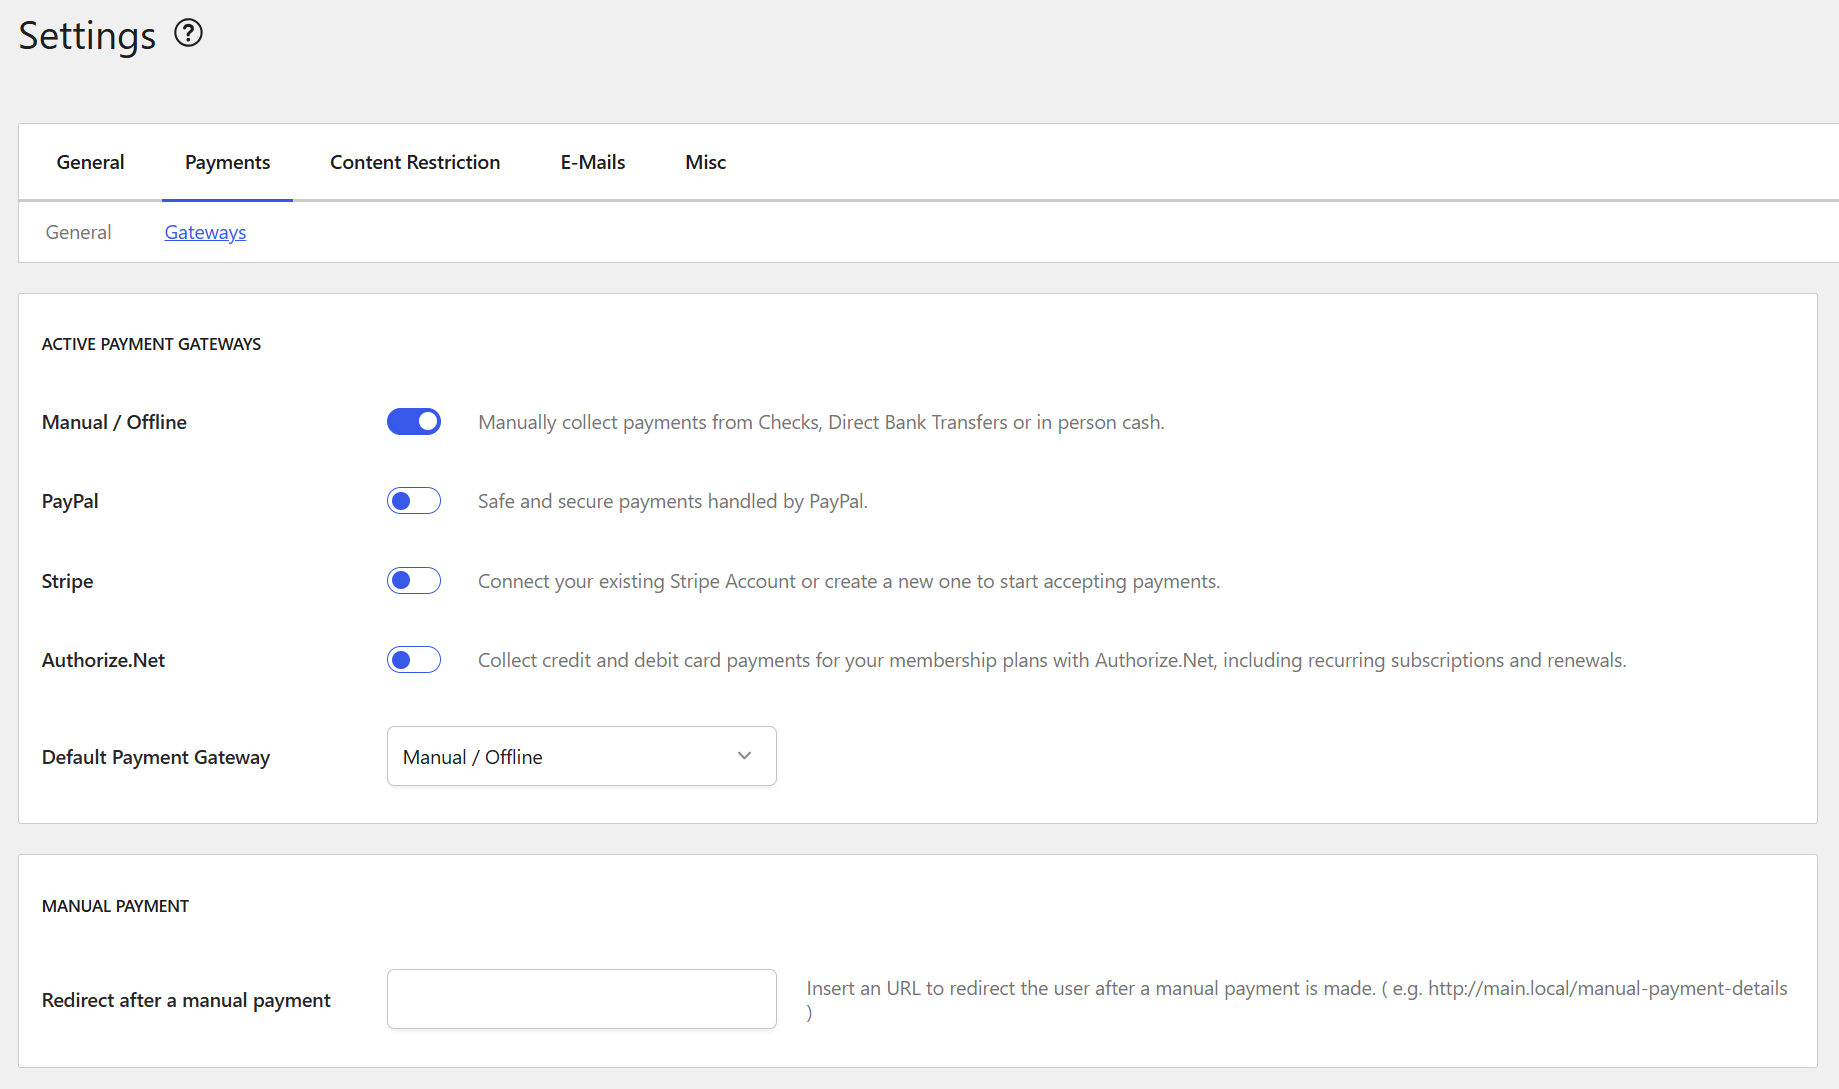Go to the E-Mails tab
Viewport: 1839px width, 1089px height.
593,162
